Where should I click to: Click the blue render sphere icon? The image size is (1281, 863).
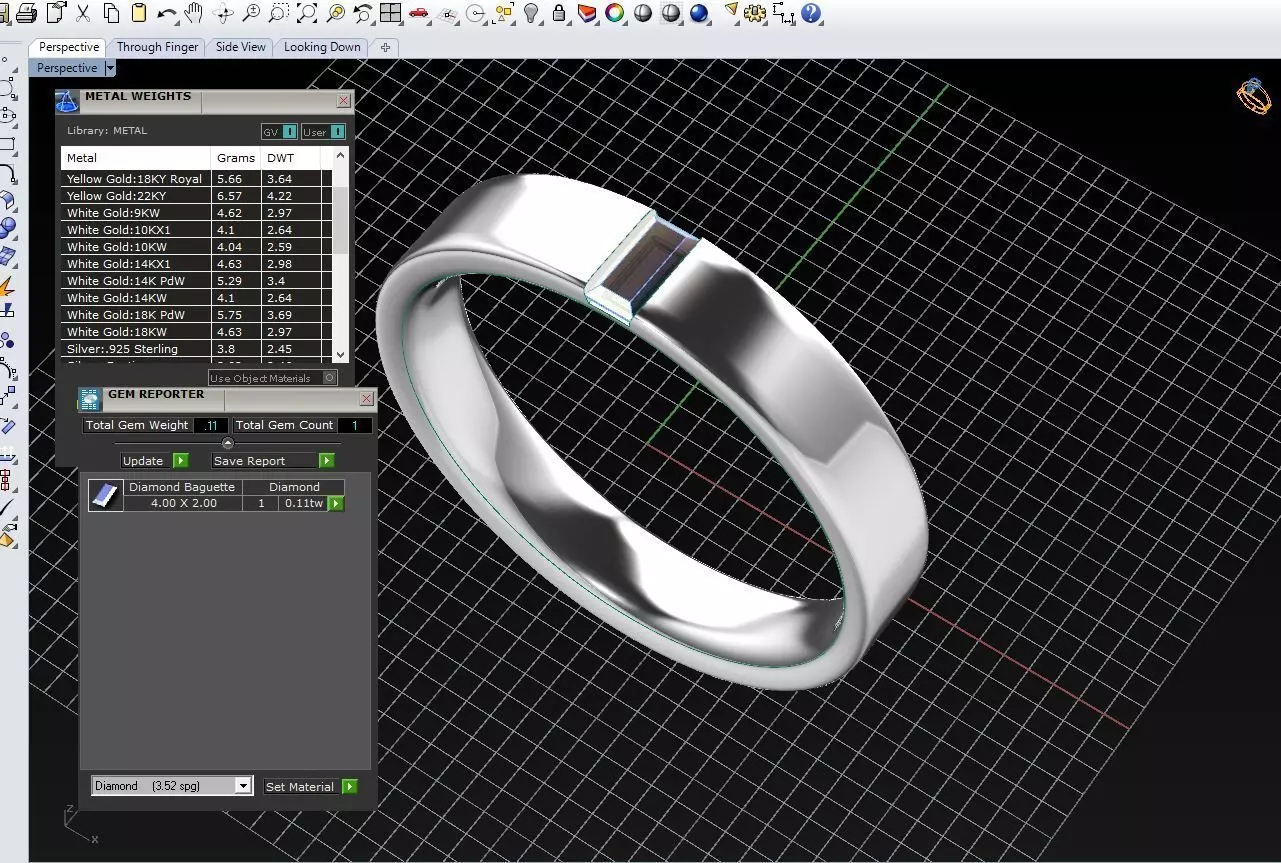tap(699, 13)
